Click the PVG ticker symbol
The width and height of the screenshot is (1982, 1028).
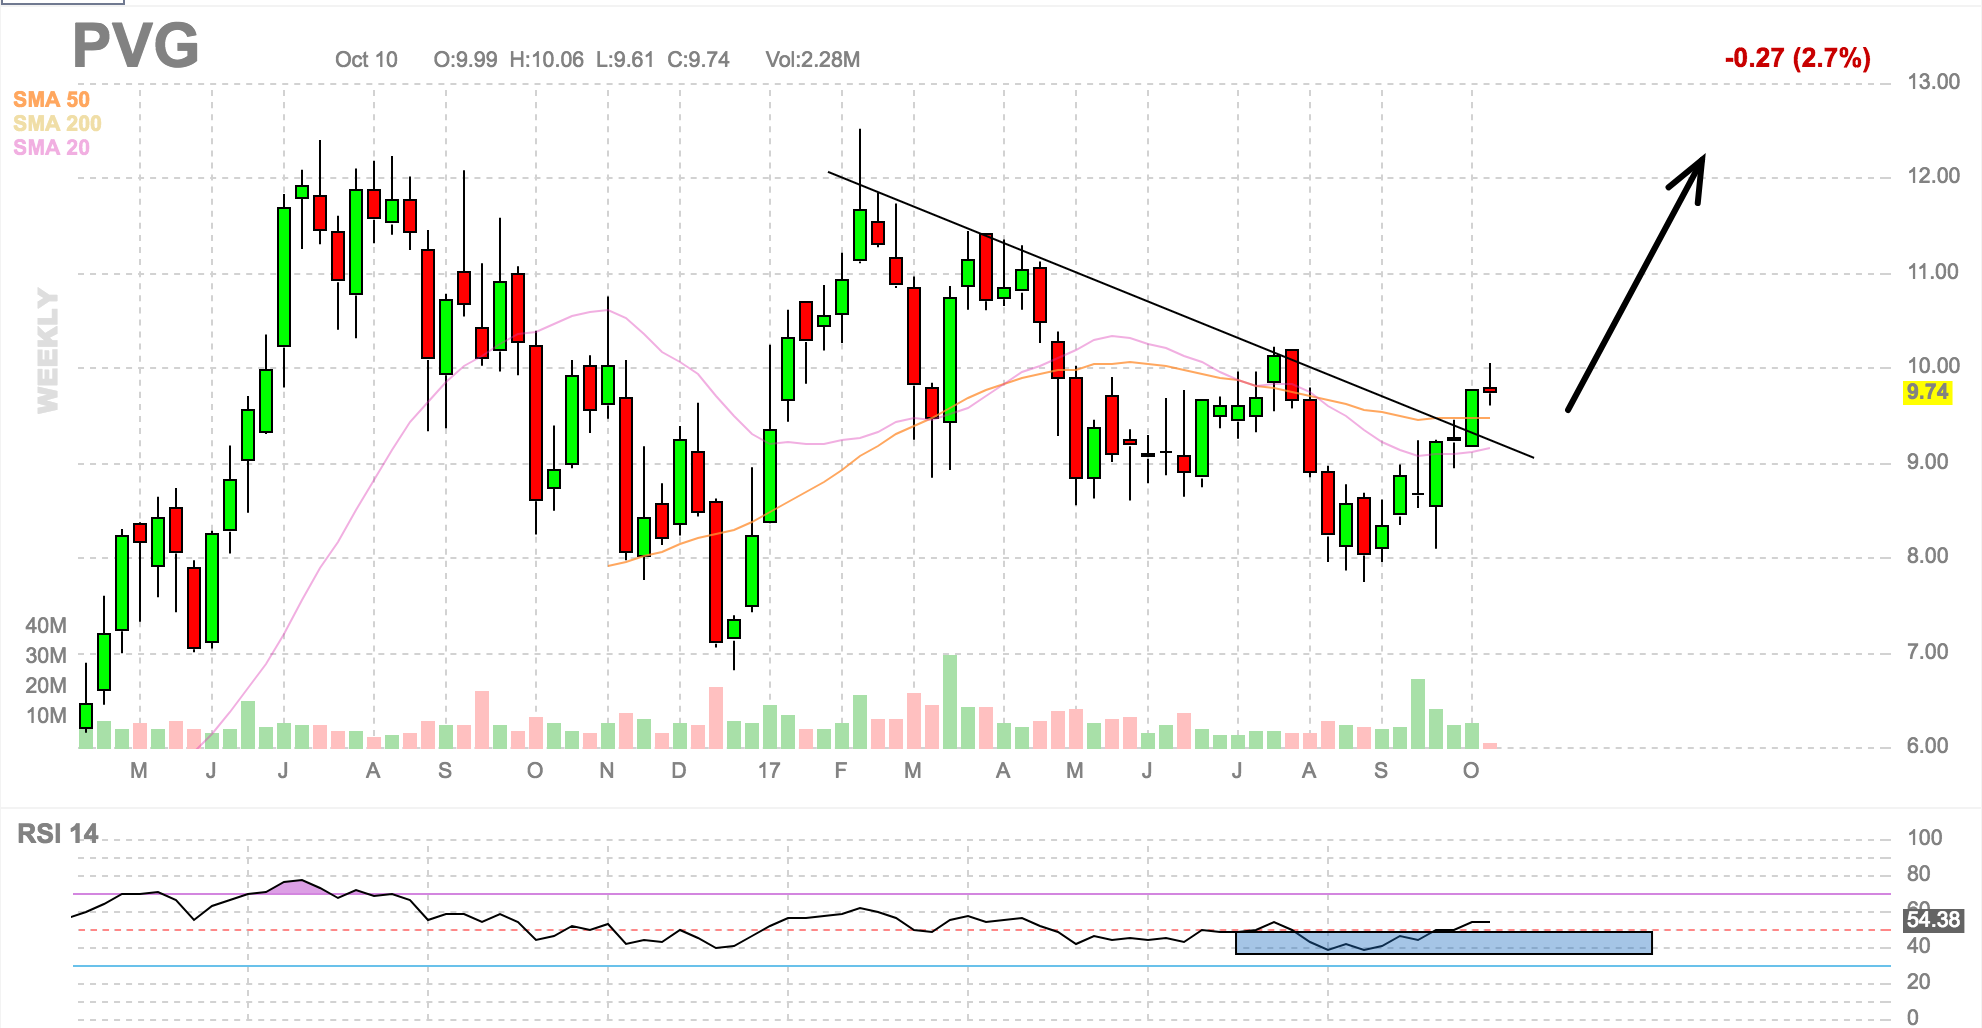(136, 46)
